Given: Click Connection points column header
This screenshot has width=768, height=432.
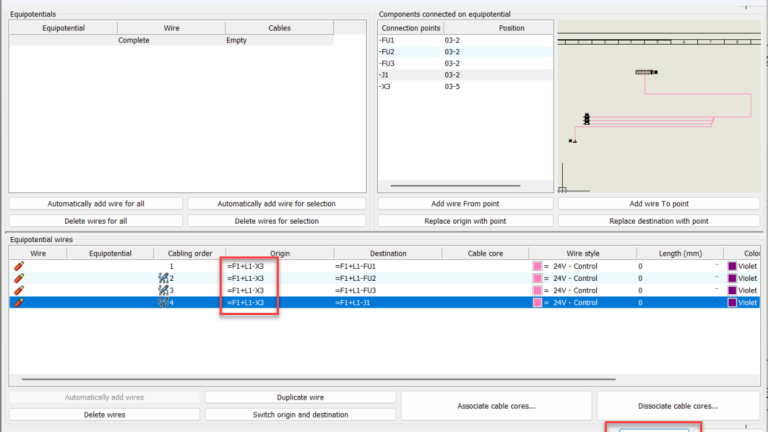Looking at the screenshot, I should pos(410,28).
